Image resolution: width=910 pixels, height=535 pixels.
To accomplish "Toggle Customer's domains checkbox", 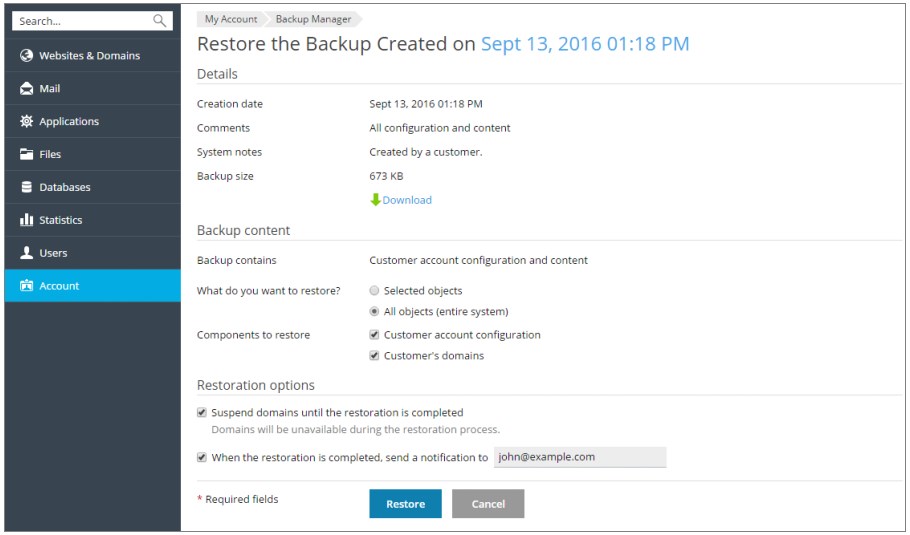I will click(x=374, y=355).
